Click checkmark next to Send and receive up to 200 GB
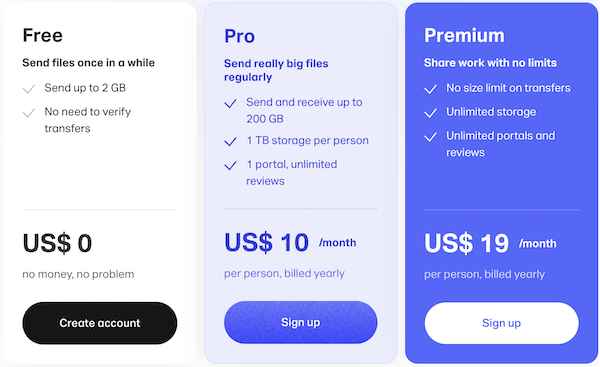This screenshot has height=367, width=600. coord(230,103)
